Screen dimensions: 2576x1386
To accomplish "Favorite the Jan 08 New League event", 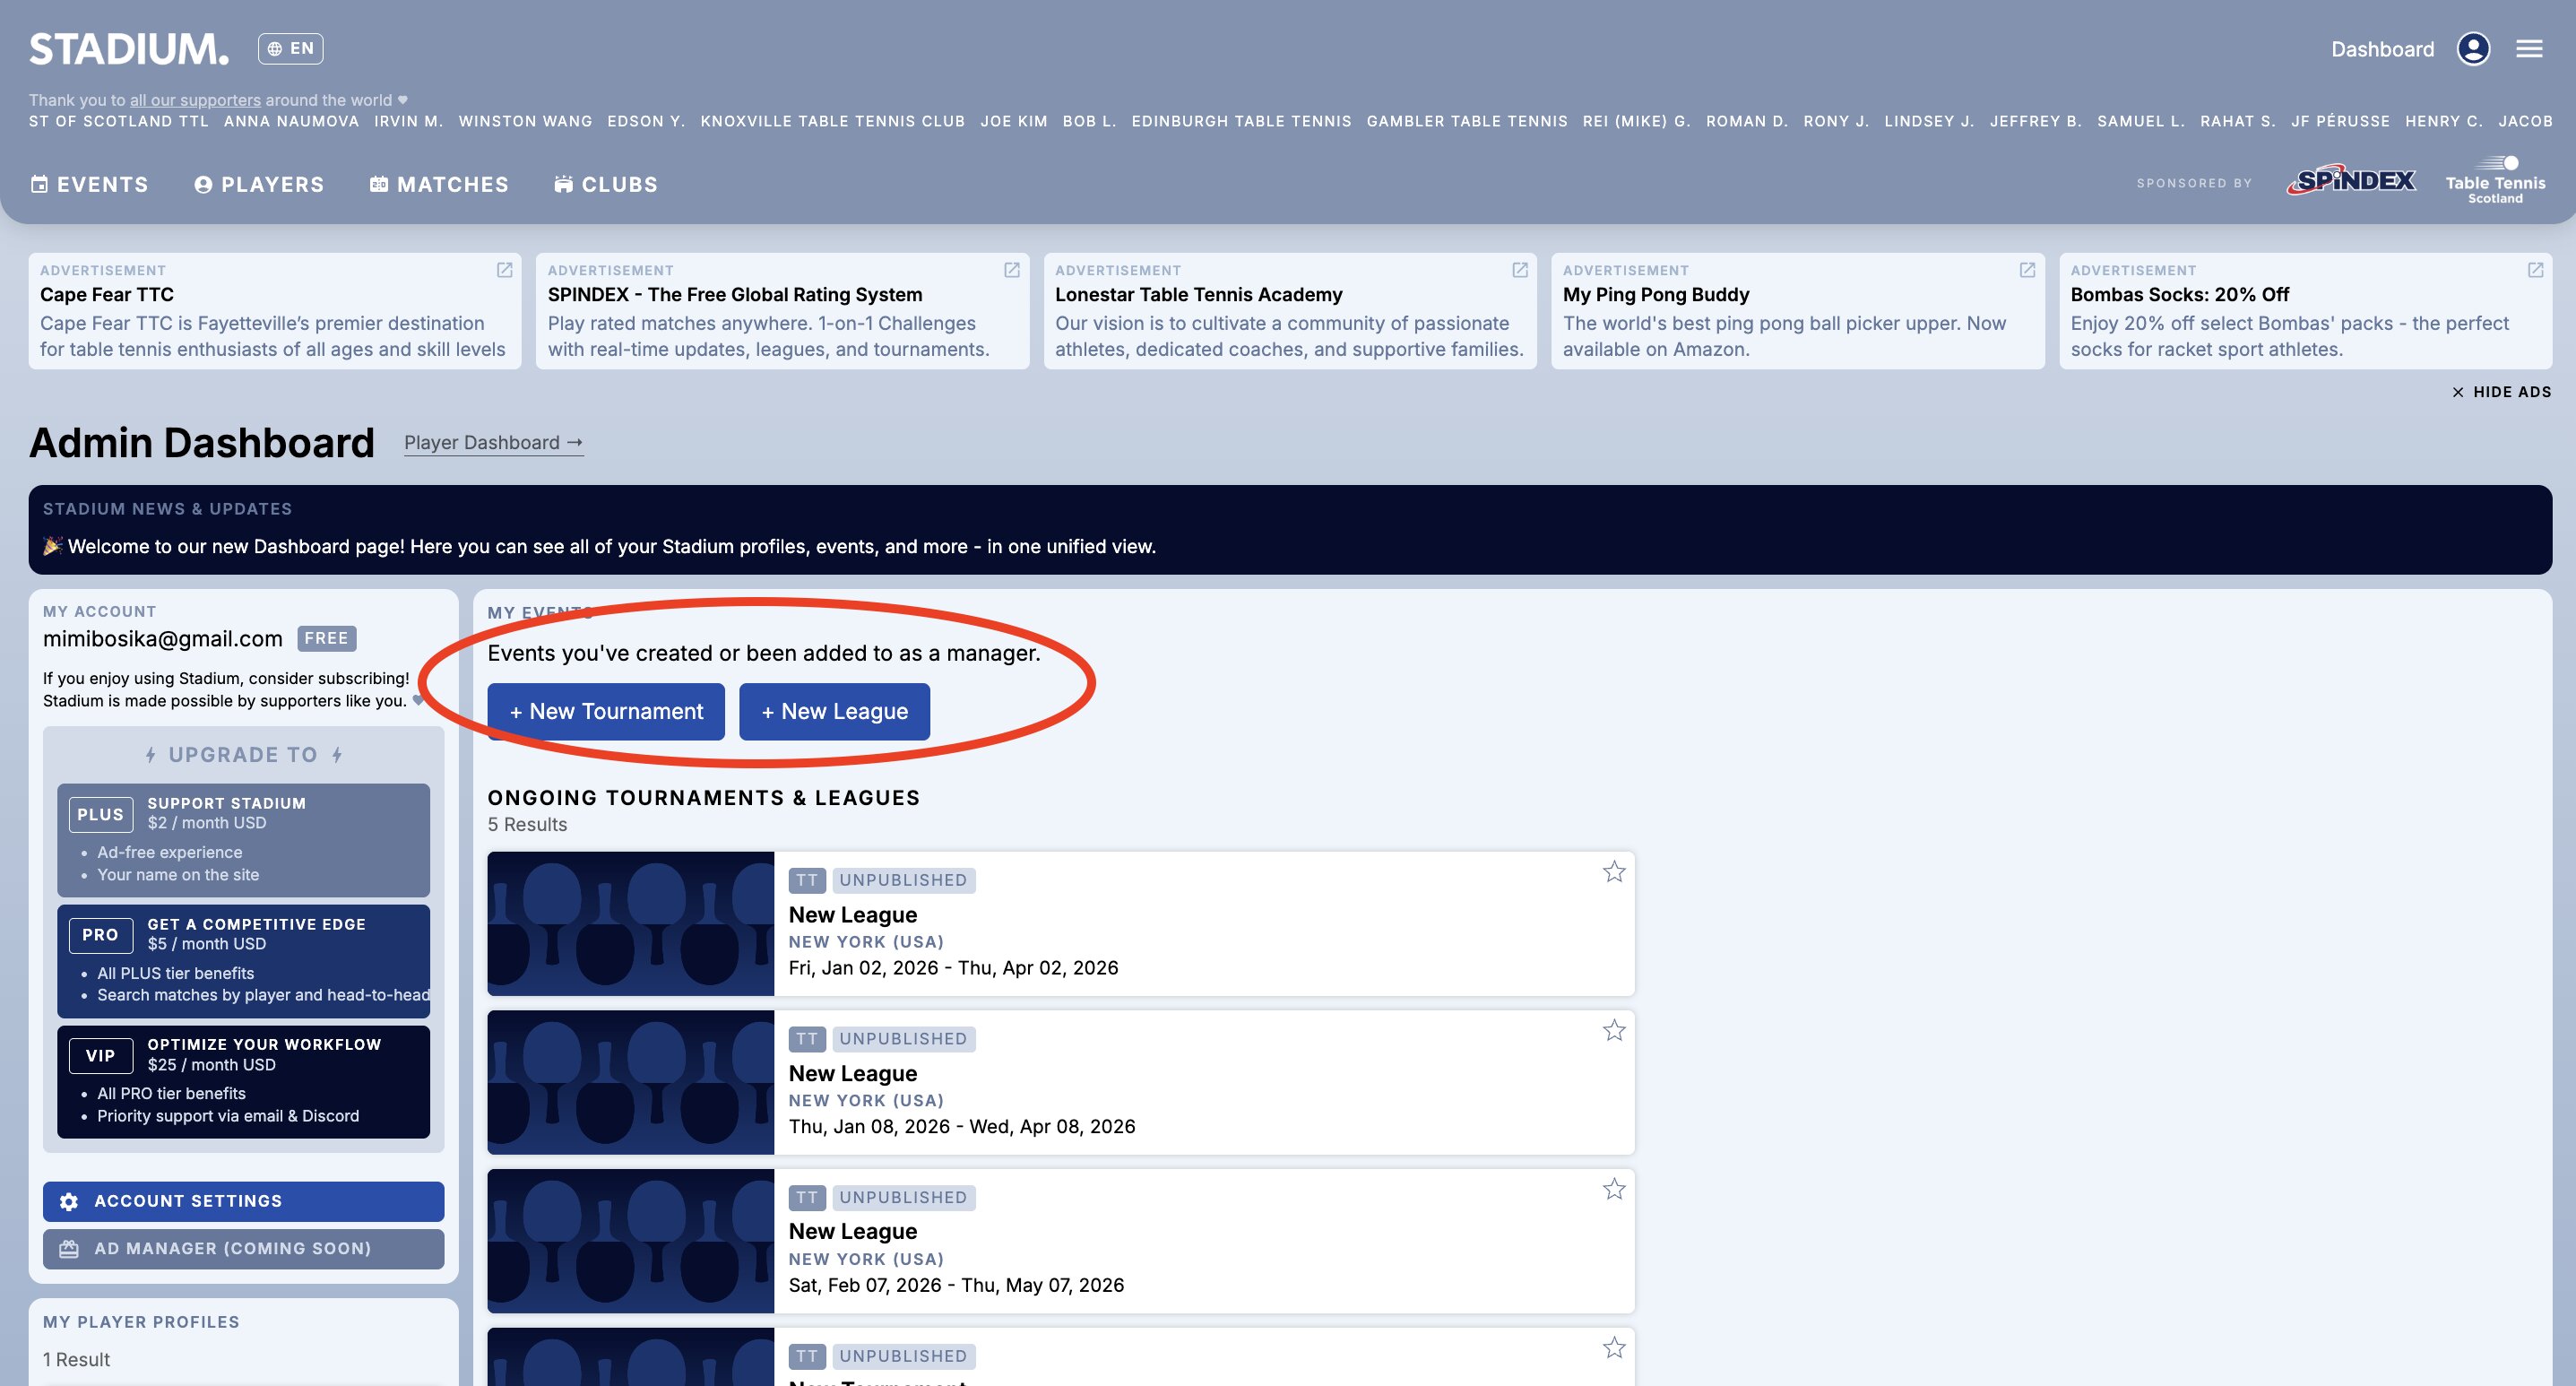I will [x=1613, y=1031].
